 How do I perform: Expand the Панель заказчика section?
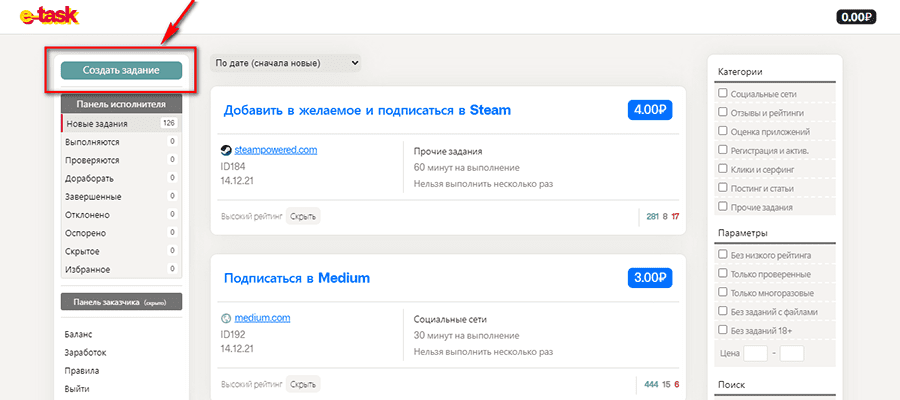121,301
